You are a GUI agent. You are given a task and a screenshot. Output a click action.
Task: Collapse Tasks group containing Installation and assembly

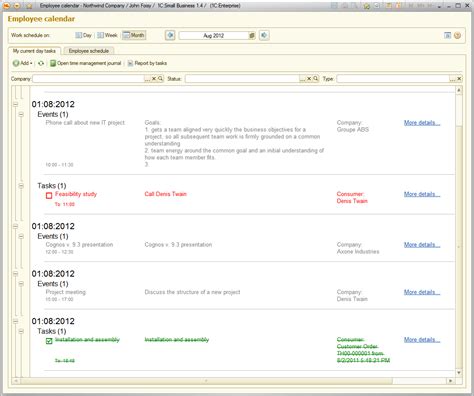tap(21, 331)
